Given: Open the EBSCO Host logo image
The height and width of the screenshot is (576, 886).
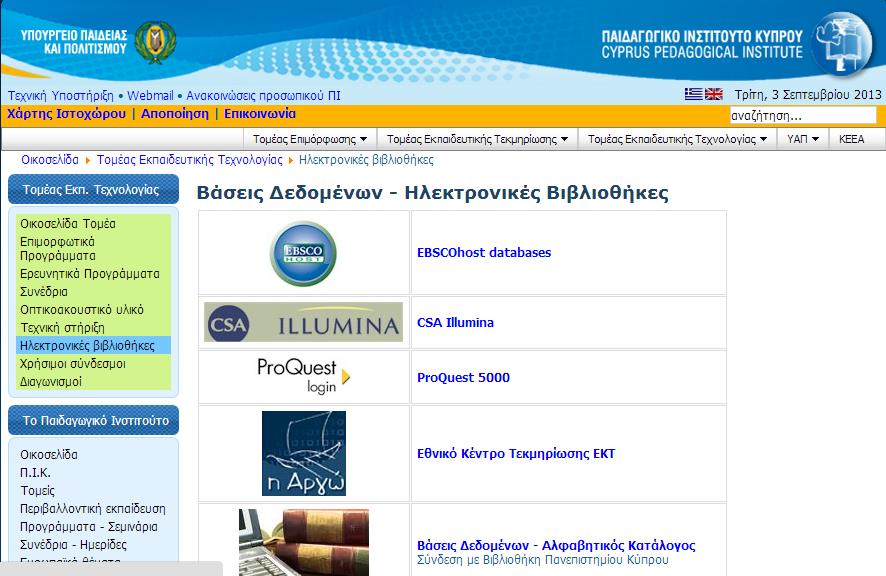Looking at the screenshot, I should tap(303, 253).
